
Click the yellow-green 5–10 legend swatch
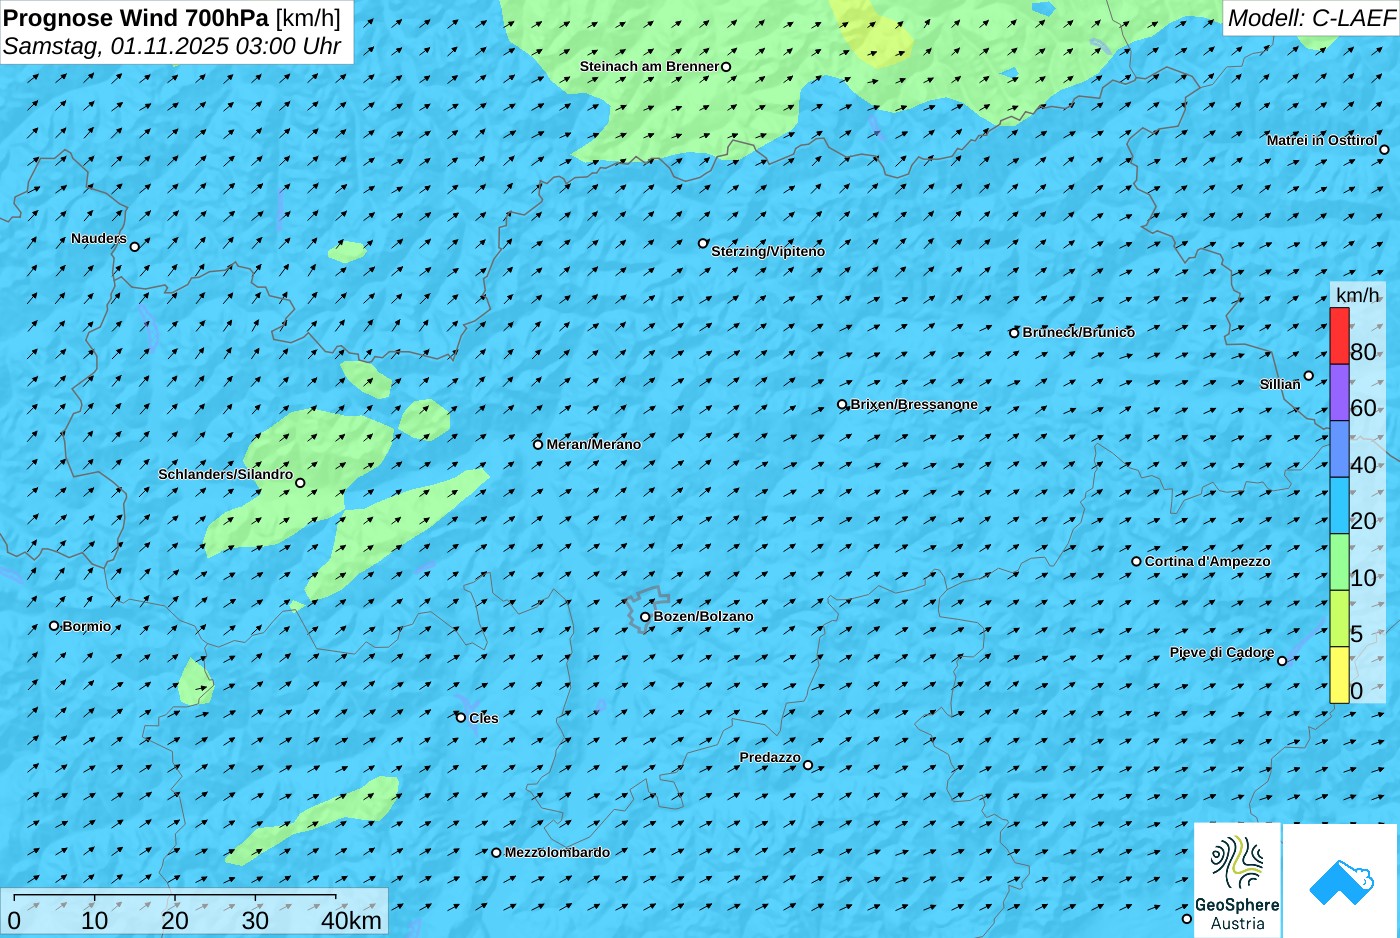(x=1339, y=618)
